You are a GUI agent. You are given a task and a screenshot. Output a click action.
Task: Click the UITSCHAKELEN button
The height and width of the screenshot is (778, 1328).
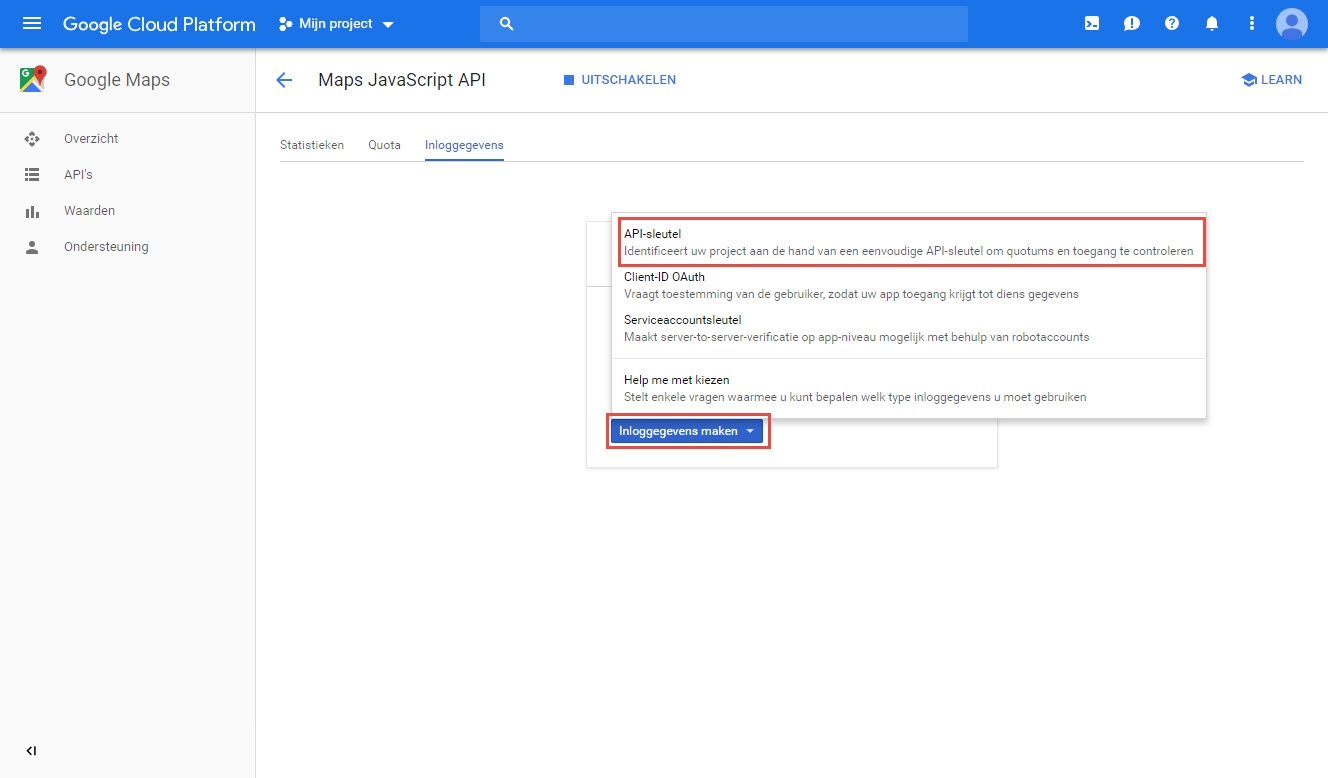coord(619,80)
